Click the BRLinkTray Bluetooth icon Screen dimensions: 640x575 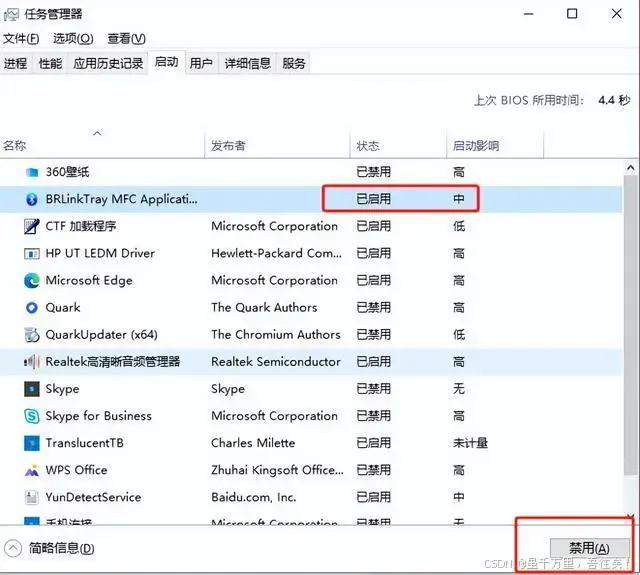tap(32, 199)
